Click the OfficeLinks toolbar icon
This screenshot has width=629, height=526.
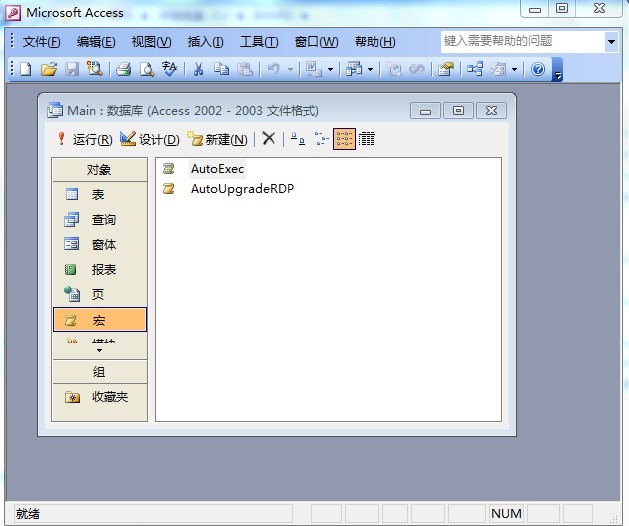[313, 69]
